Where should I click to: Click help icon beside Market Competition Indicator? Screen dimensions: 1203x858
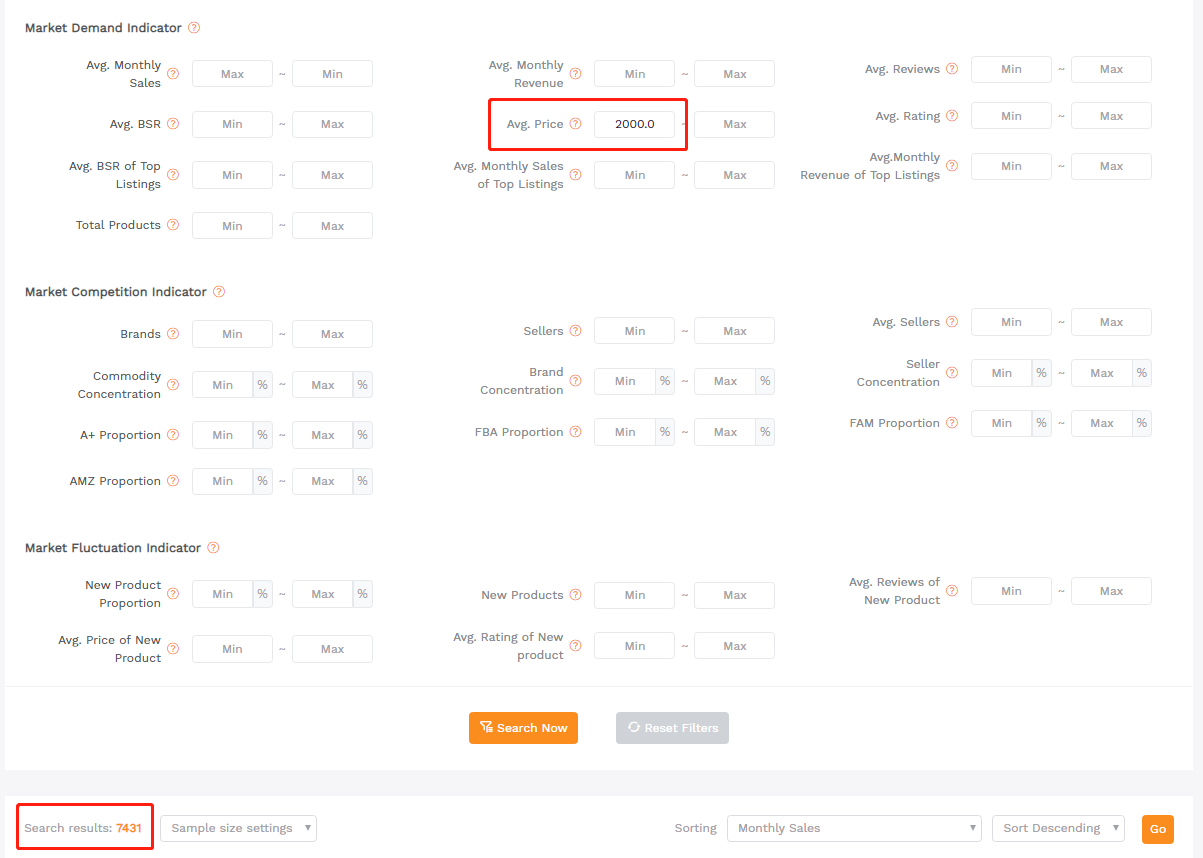pos(219,292)
